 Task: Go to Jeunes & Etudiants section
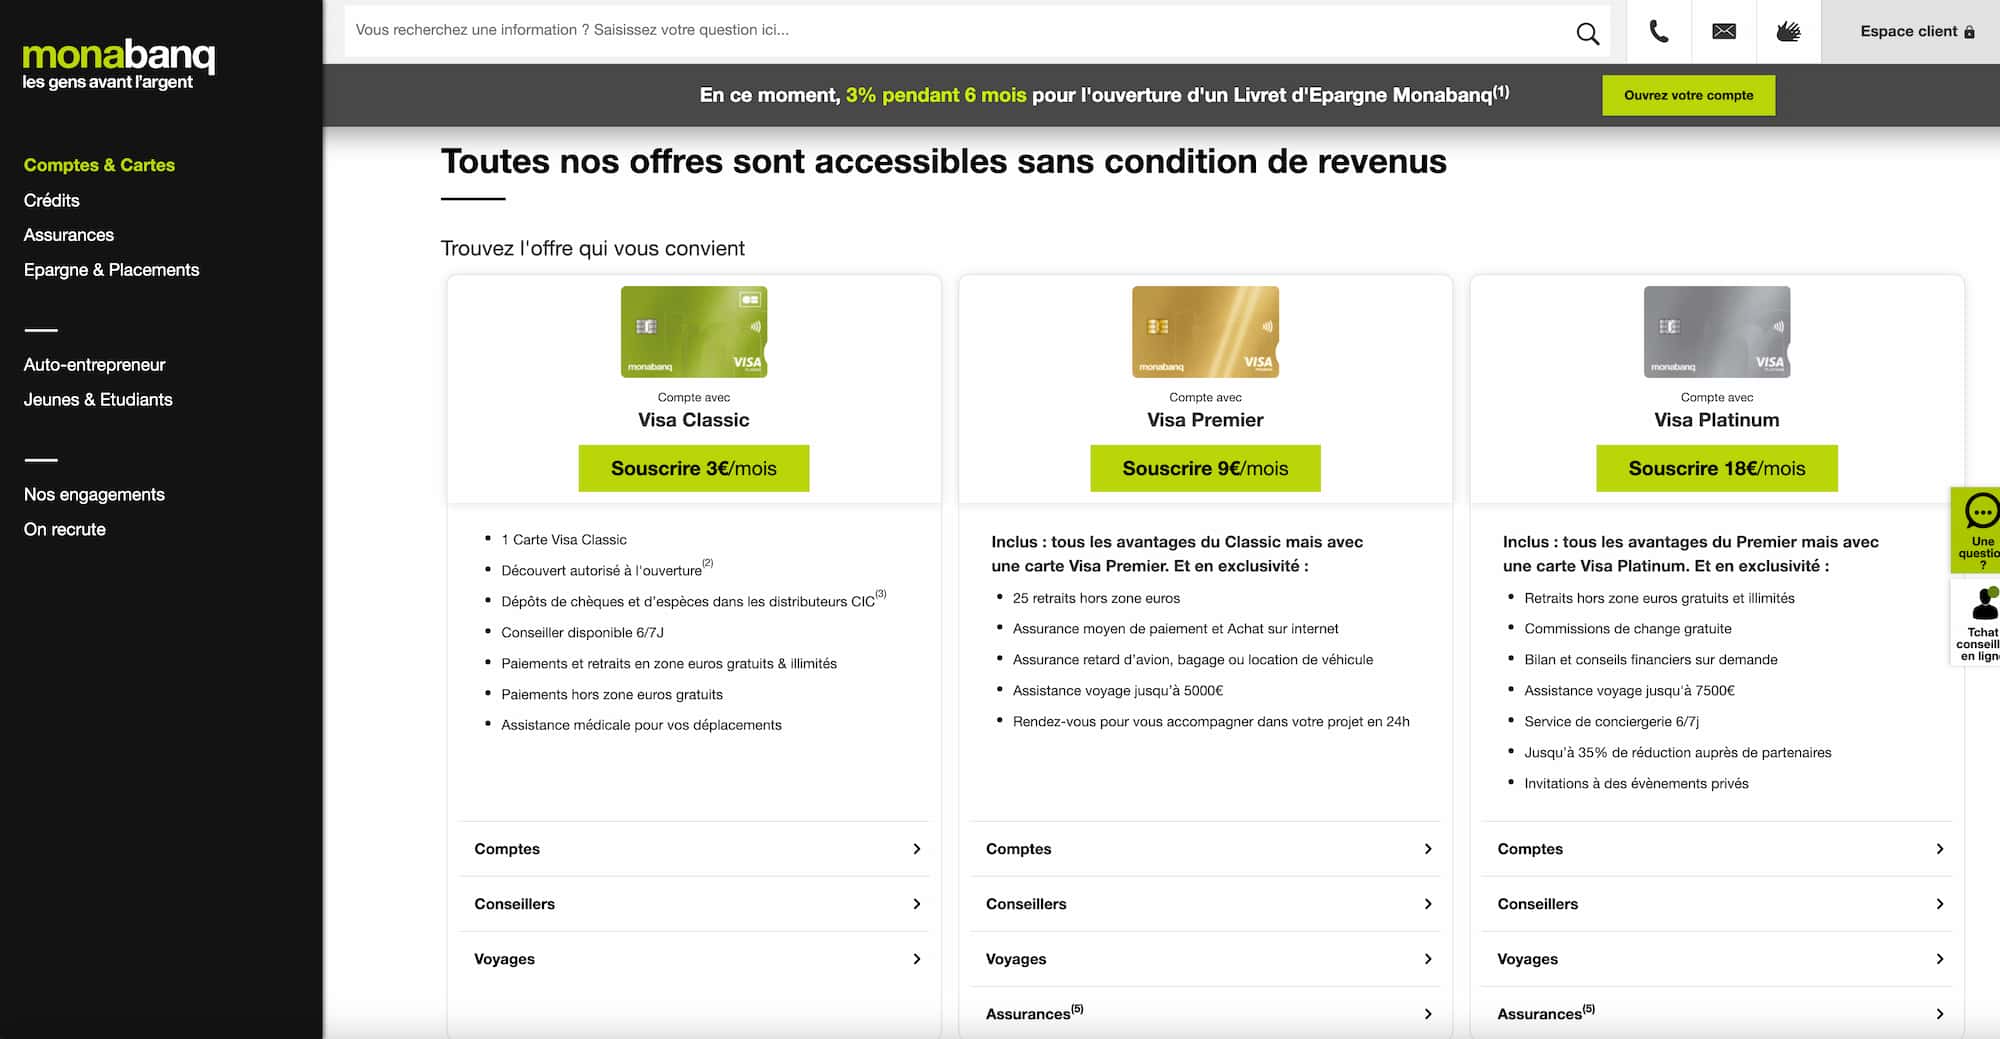click(98, 400)
